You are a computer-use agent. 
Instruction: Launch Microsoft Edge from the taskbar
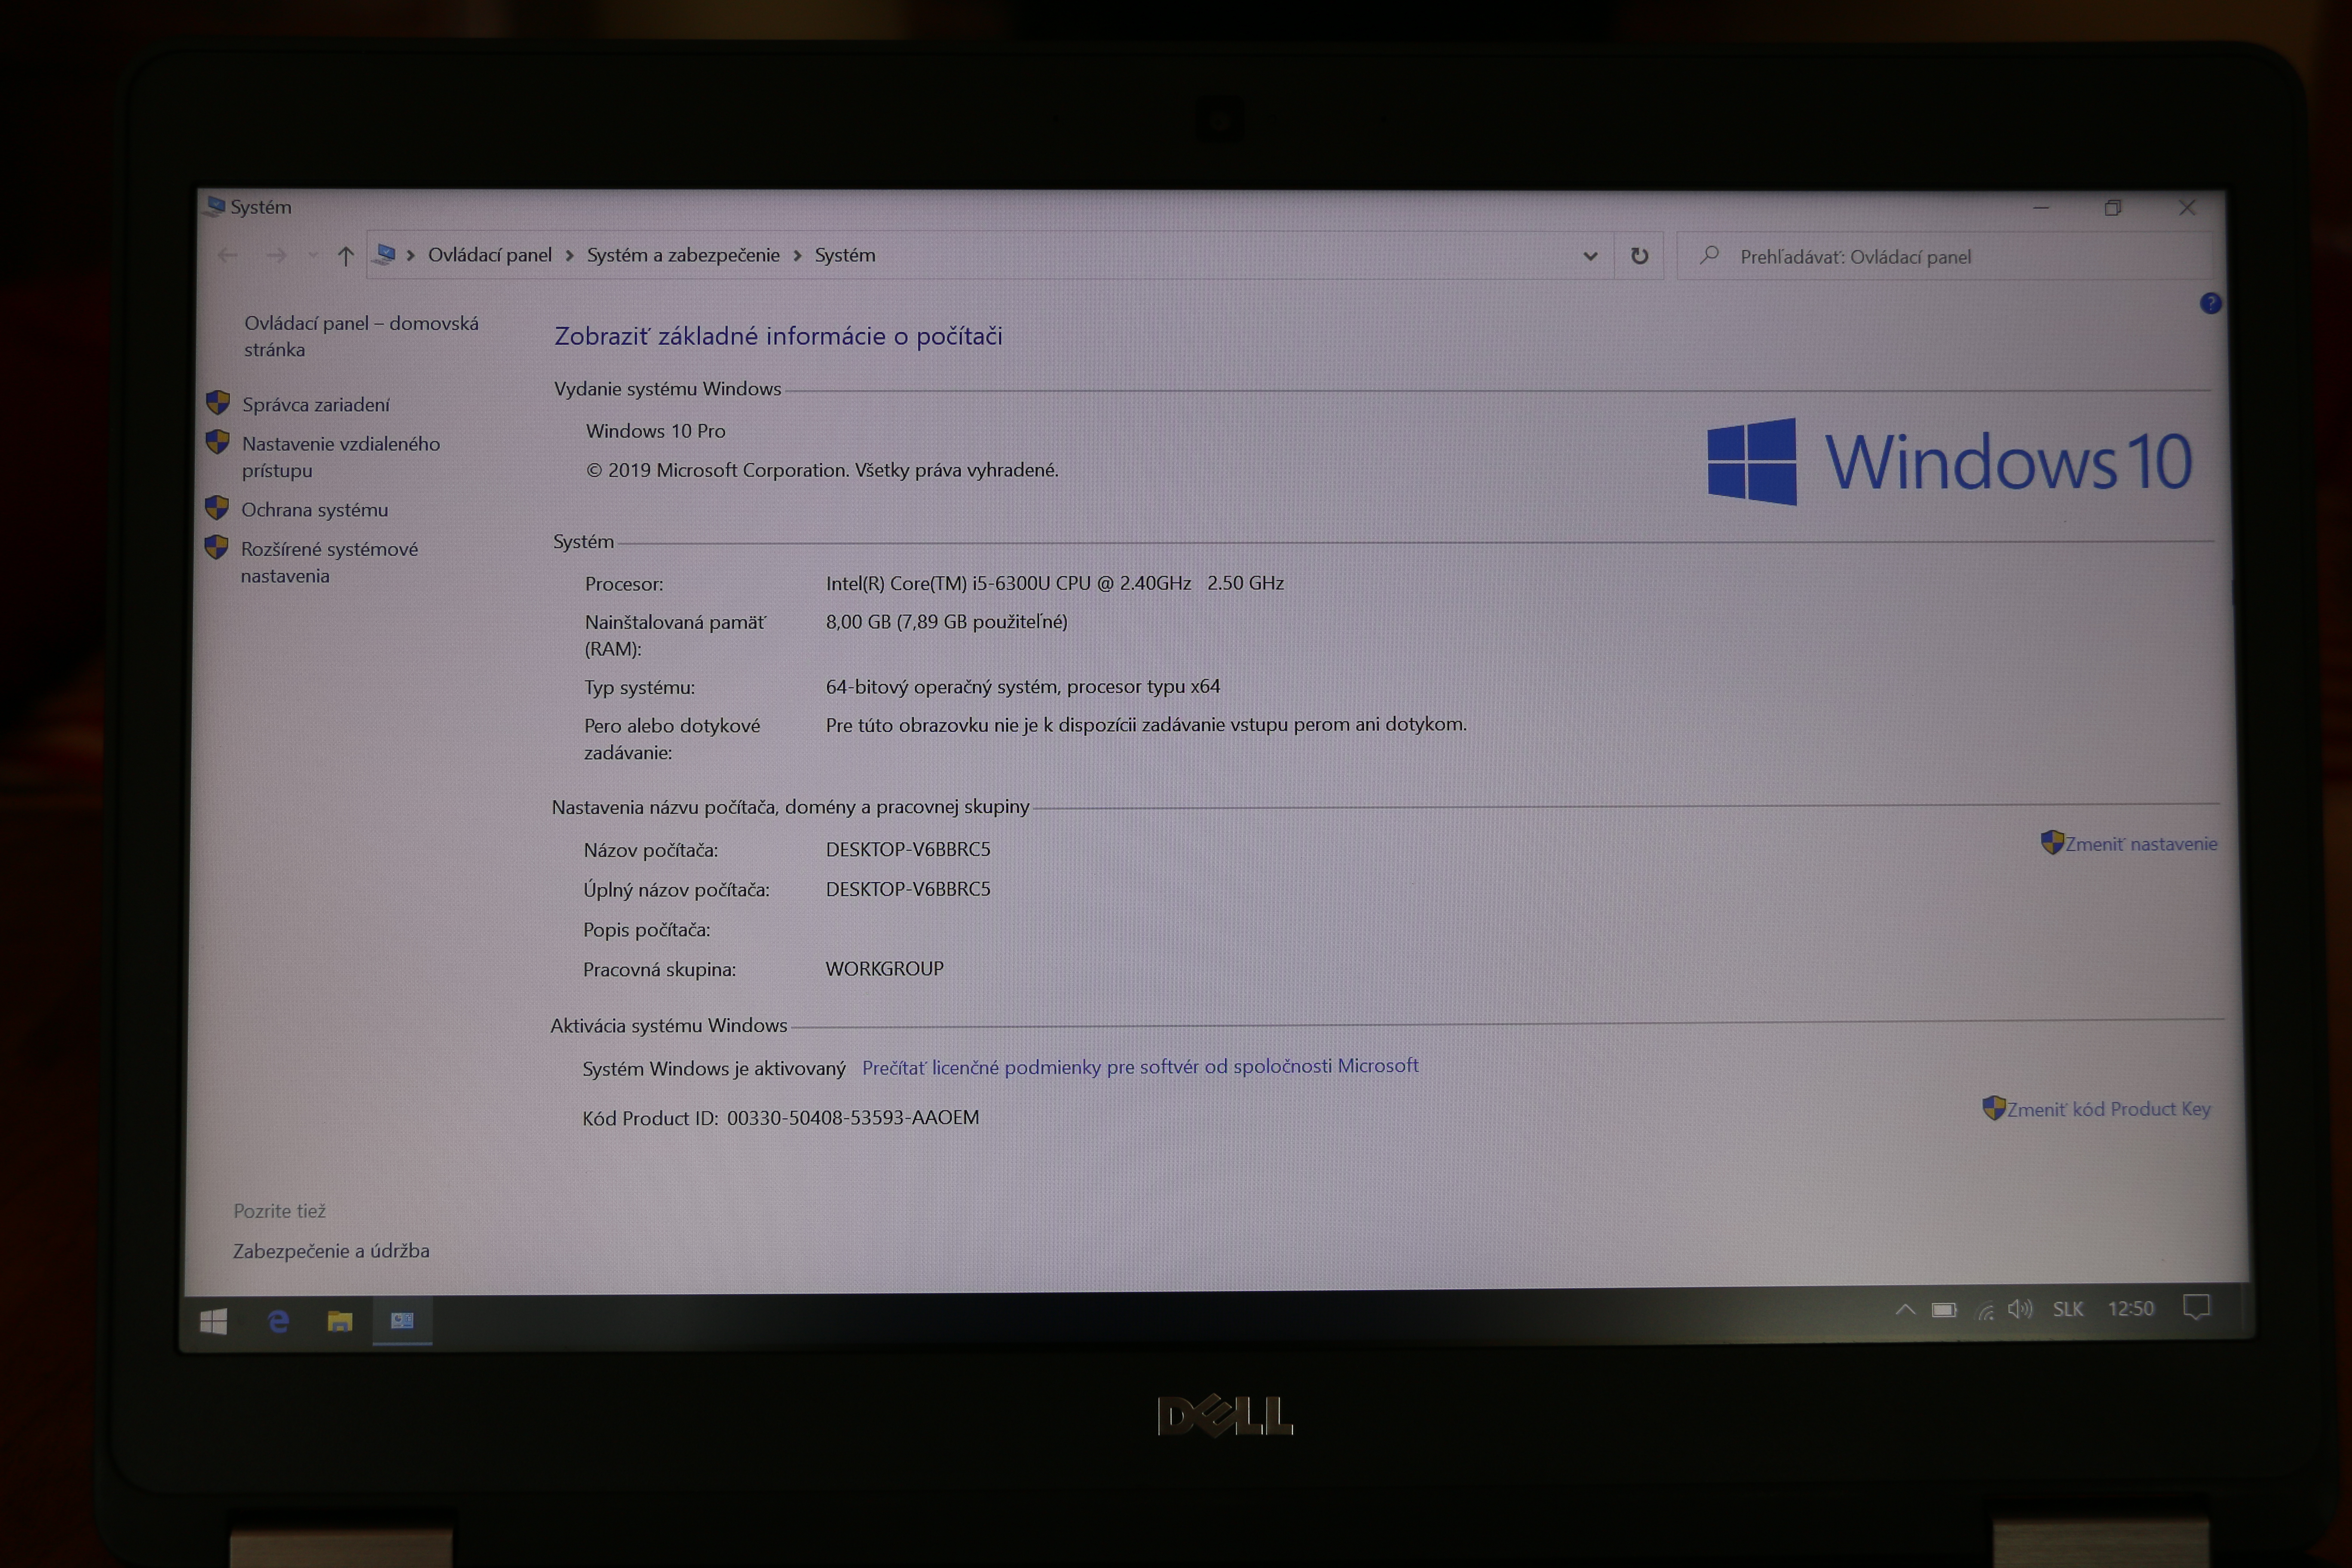[x=278, y=1322]
